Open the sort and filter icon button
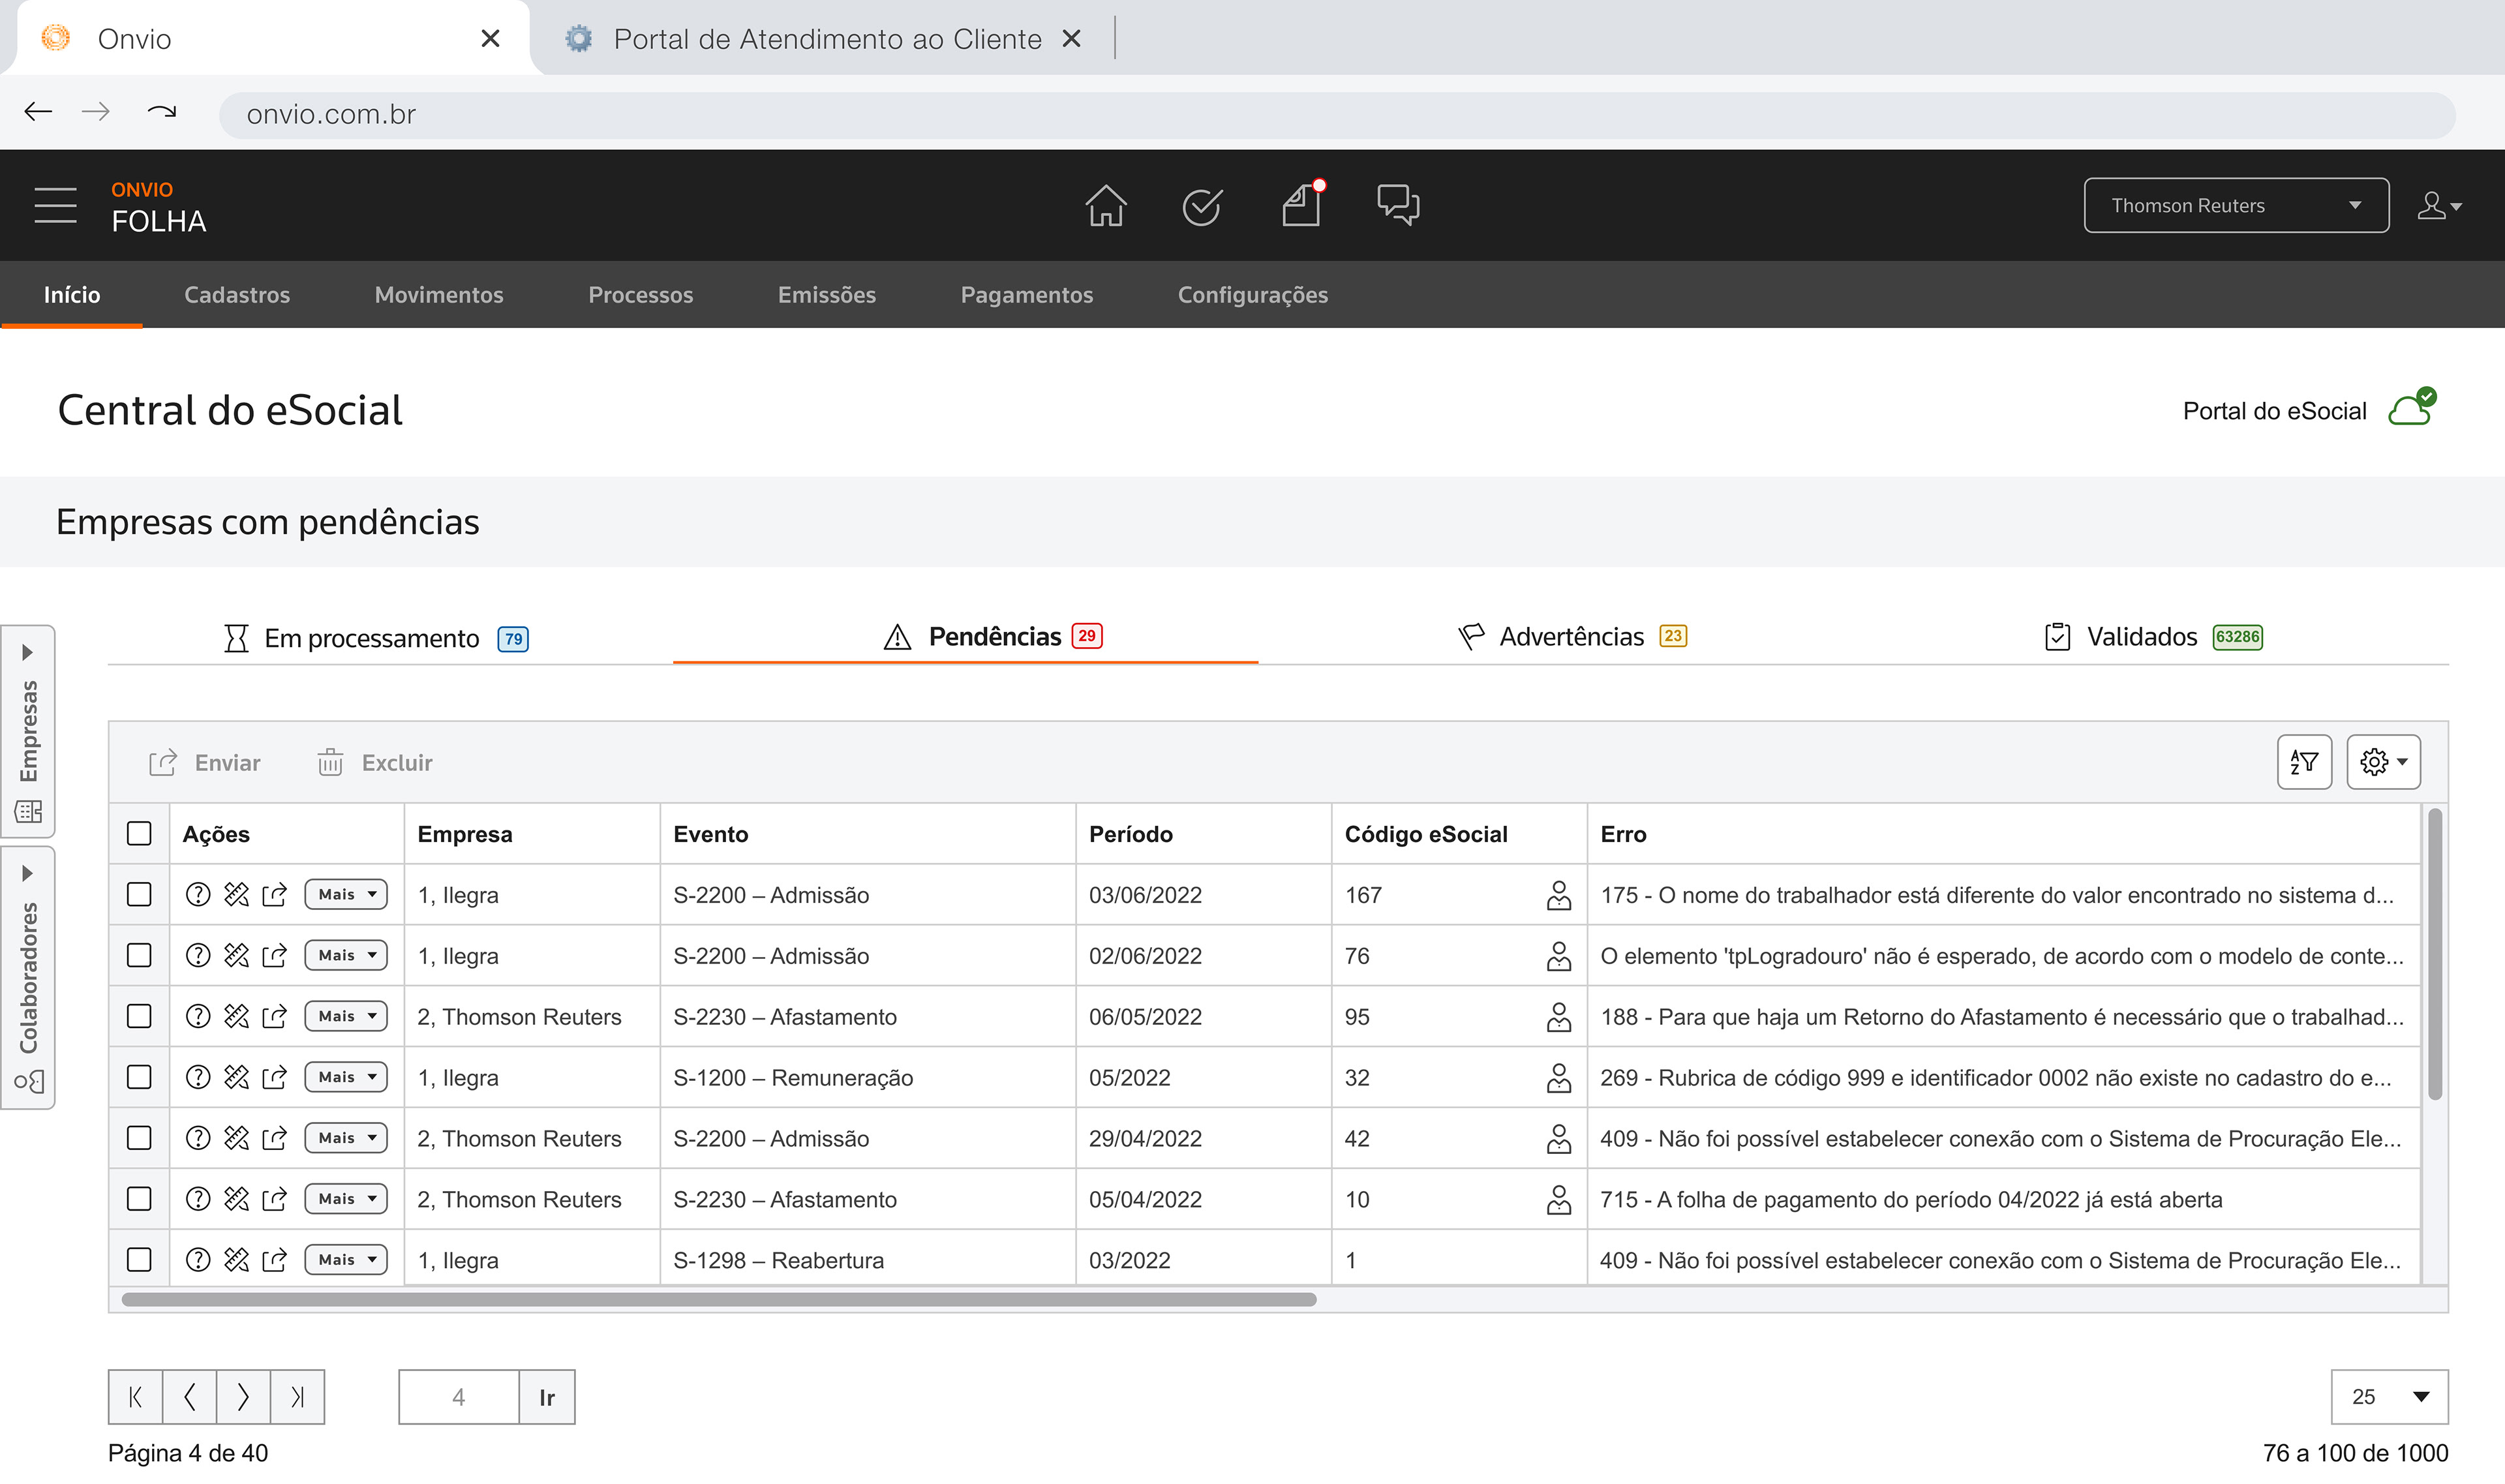 (2304, 762)
